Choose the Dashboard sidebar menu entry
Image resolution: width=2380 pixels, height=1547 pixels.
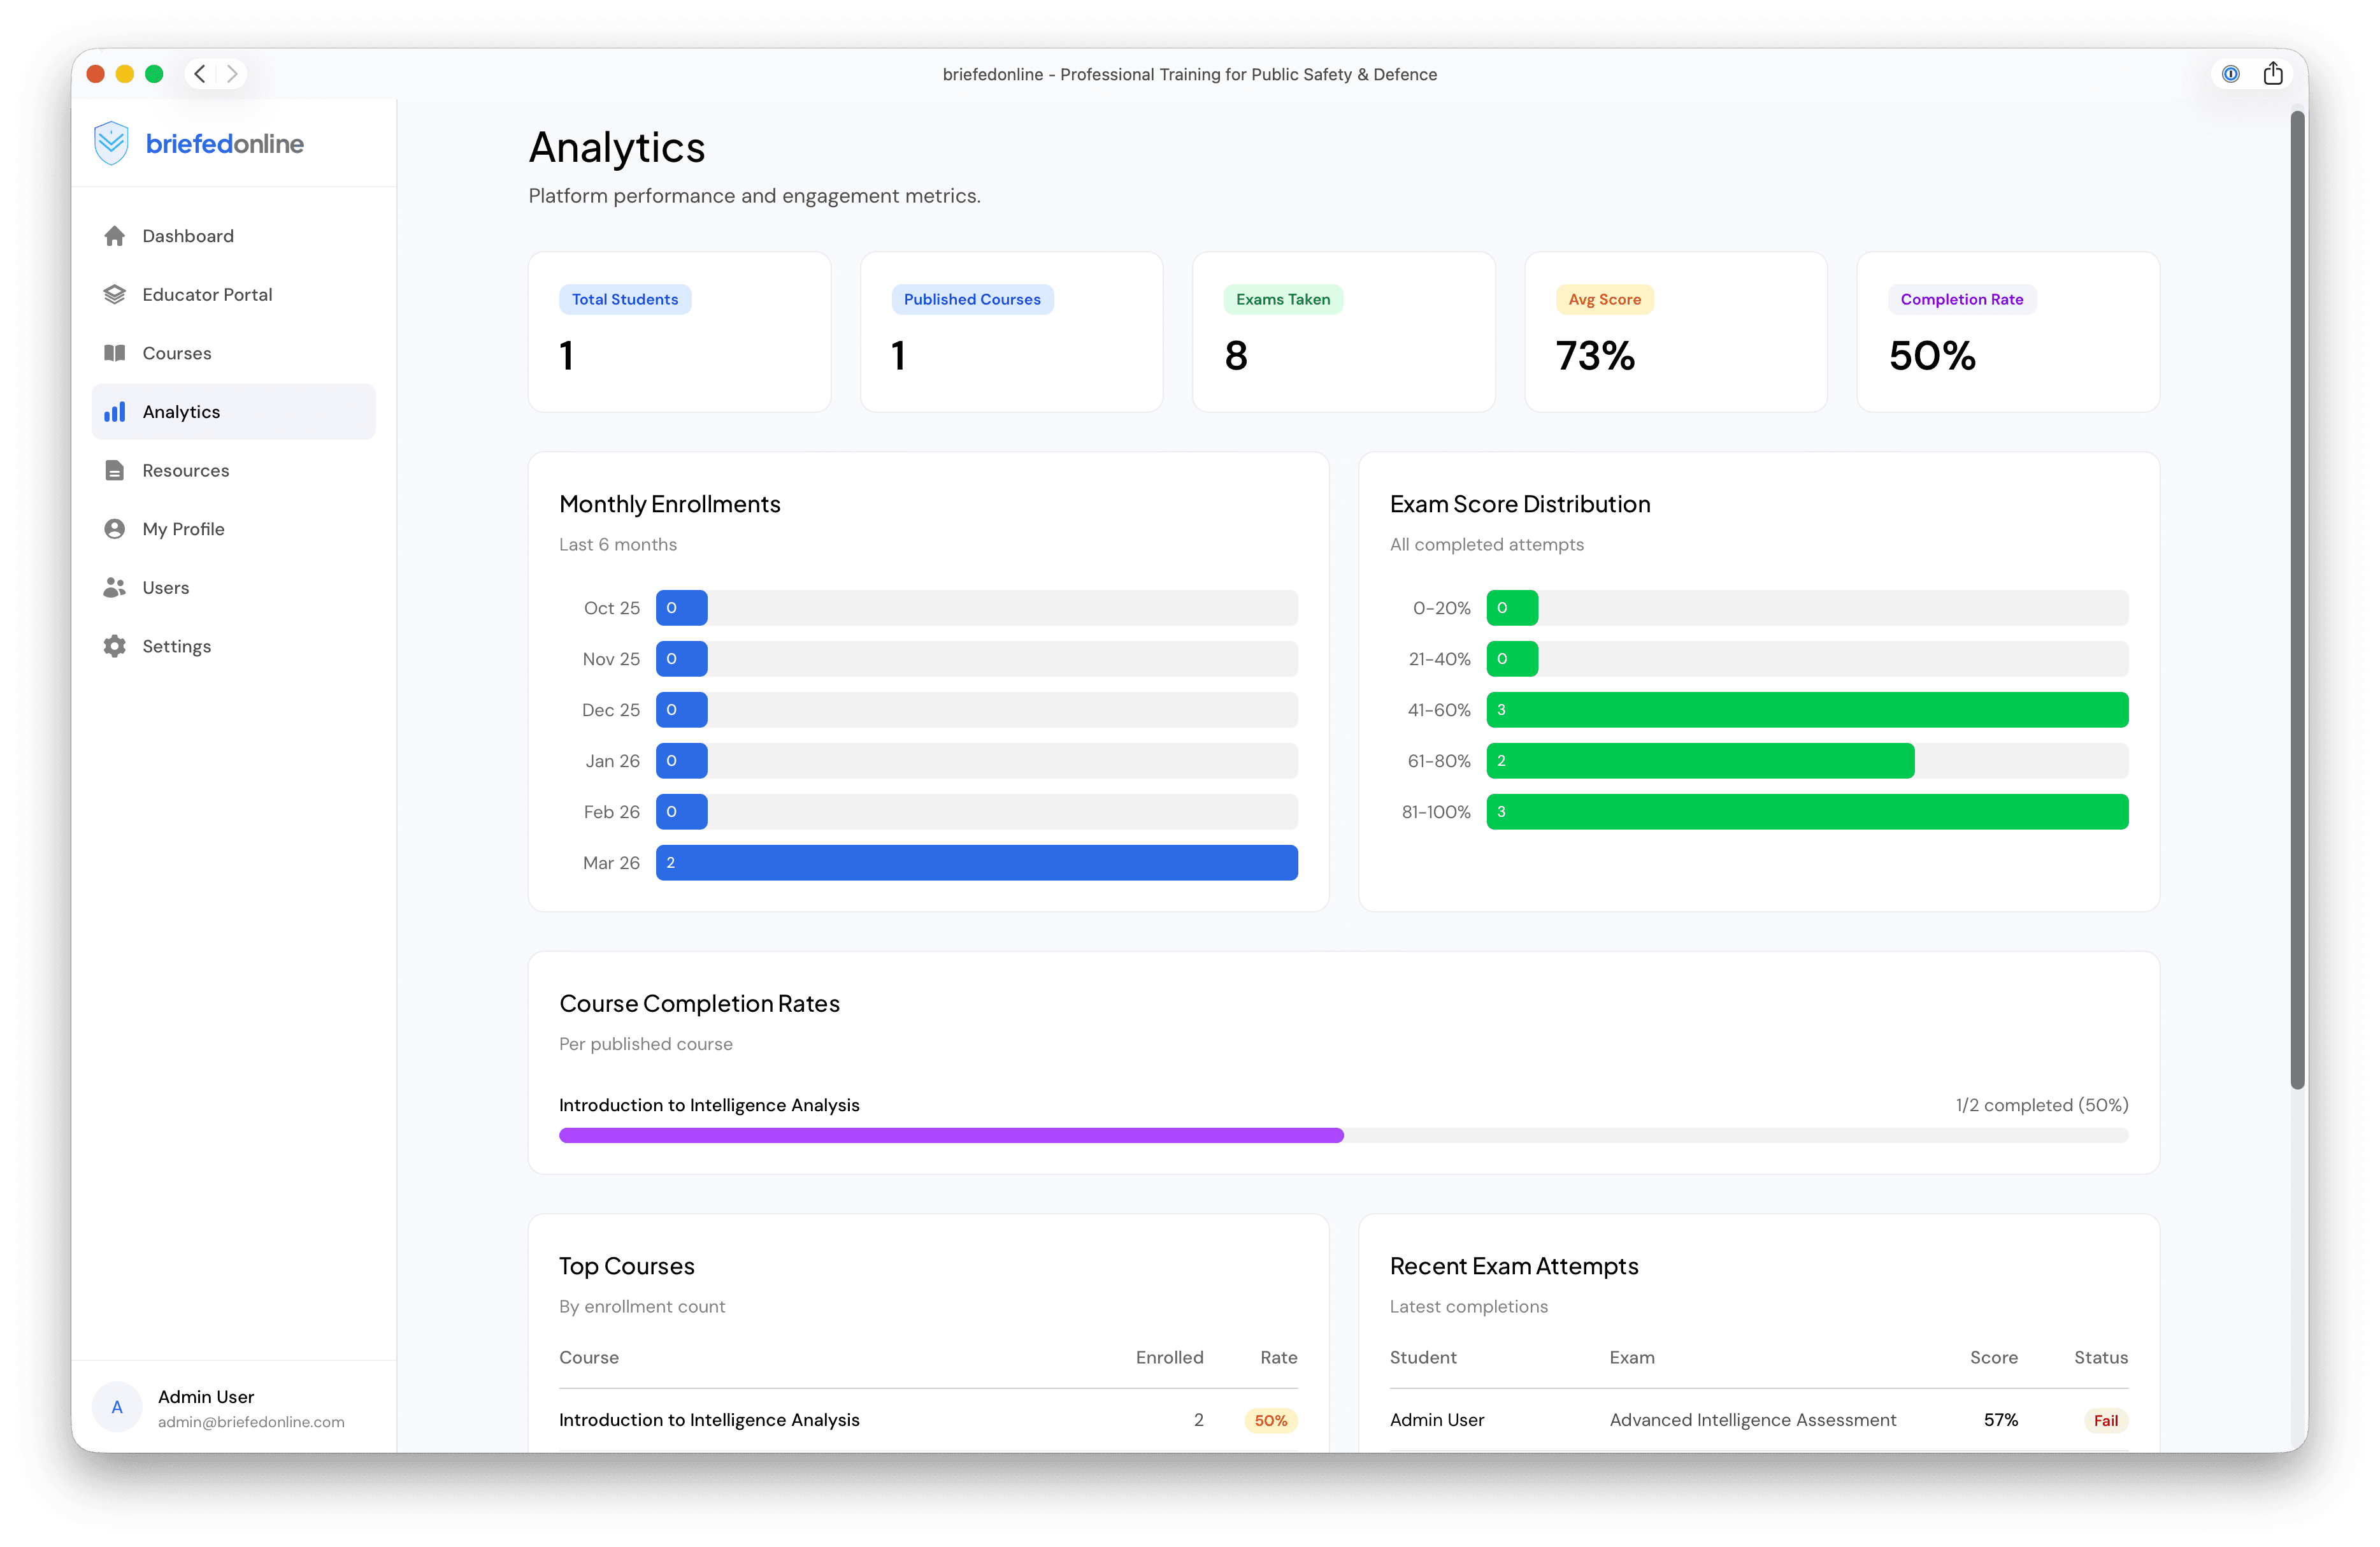click(189, 235)
